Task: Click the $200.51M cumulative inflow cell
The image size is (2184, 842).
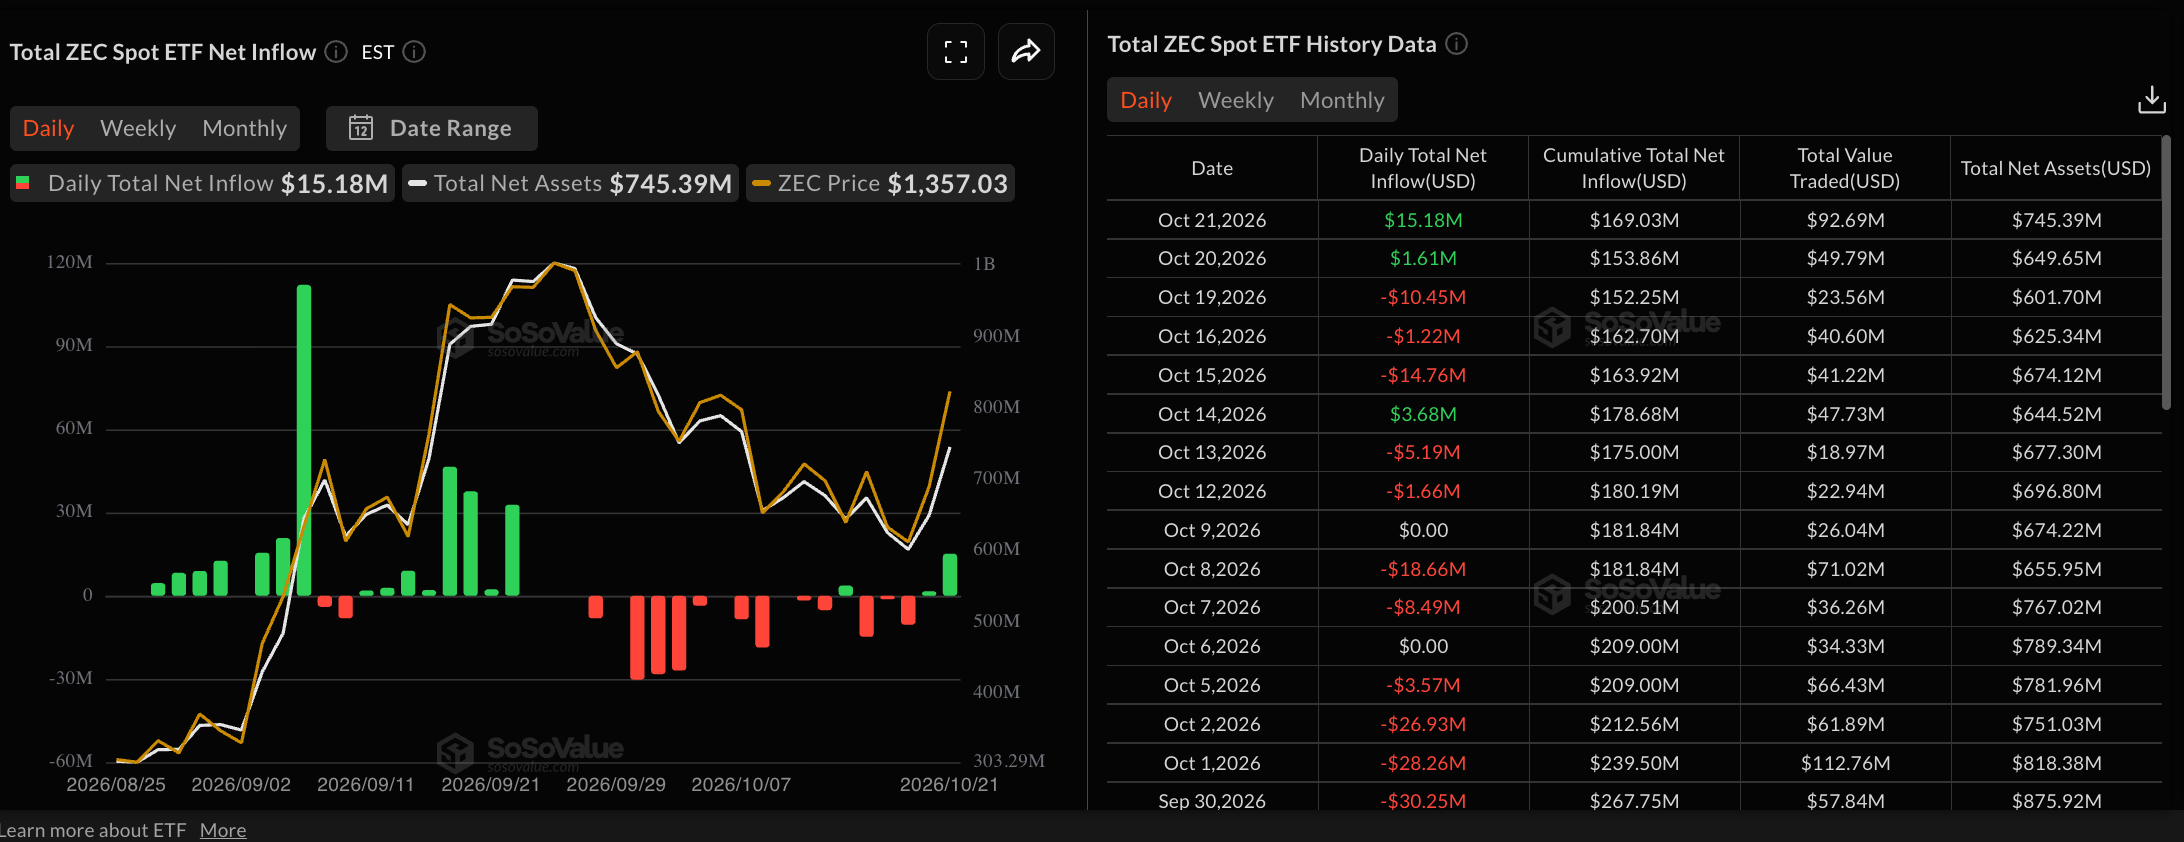Action: pyautogui.click(x=1634, y=607)
